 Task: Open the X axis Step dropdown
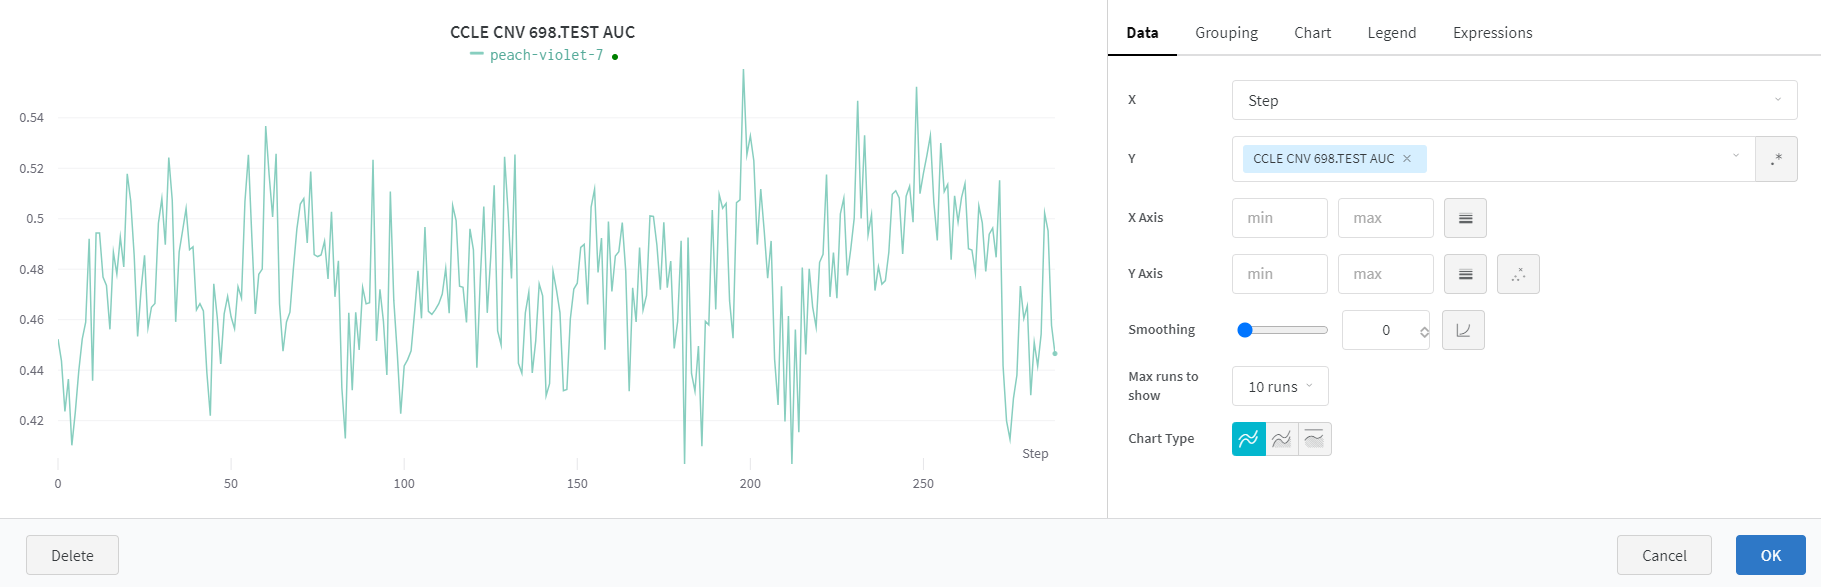1514,100
